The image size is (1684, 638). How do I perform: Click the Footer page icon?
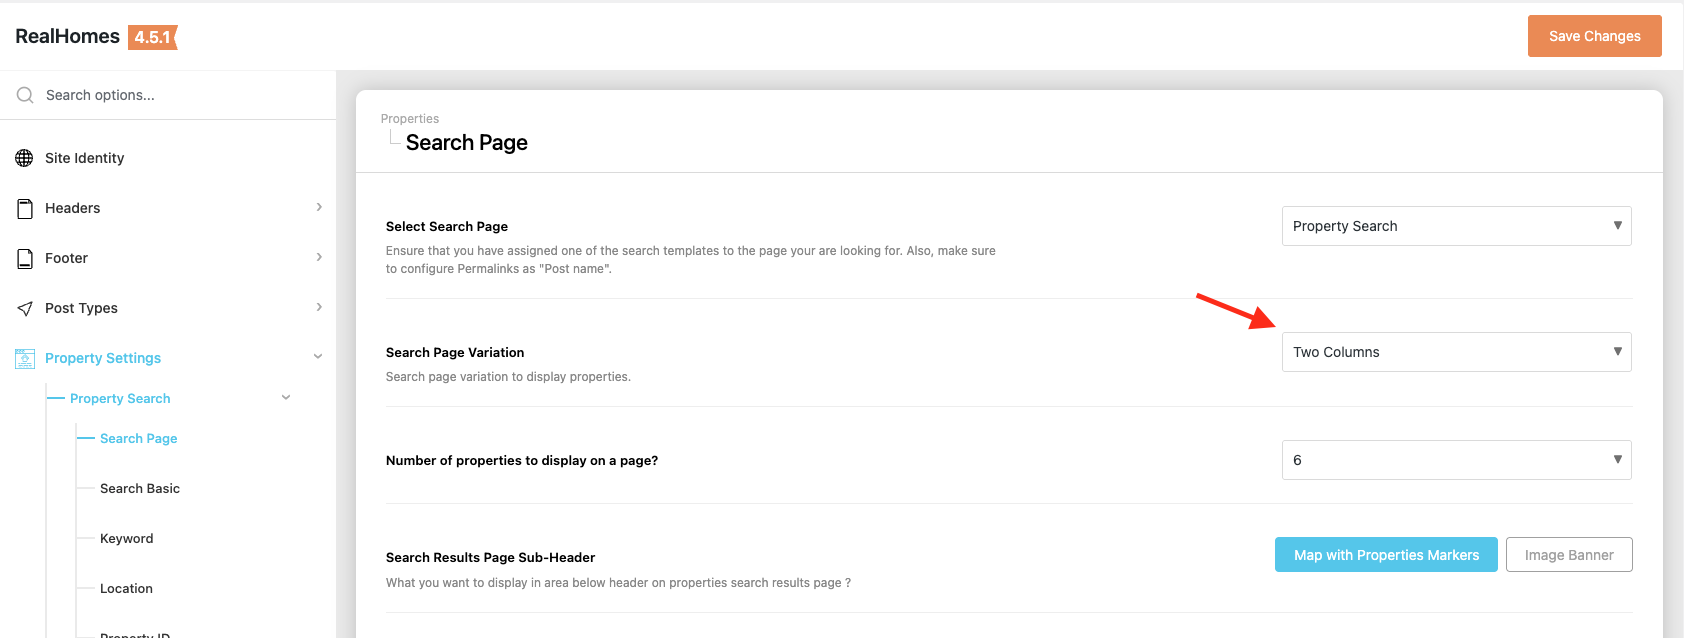click(25, 258)
